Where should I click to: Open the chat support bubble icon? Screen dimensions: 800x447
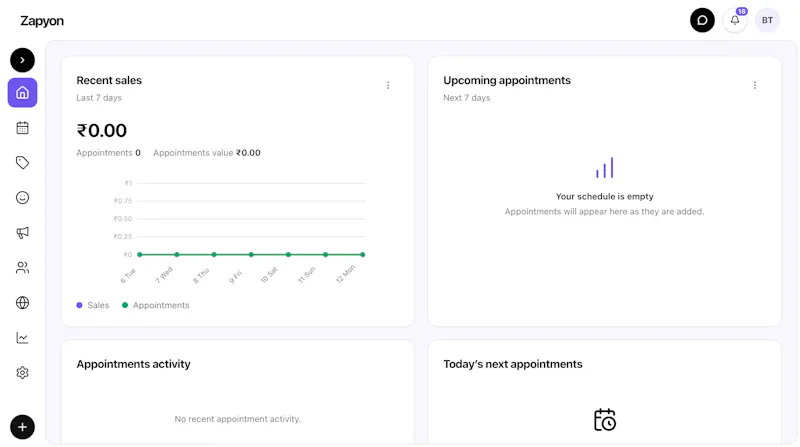(x=703, y=20)
